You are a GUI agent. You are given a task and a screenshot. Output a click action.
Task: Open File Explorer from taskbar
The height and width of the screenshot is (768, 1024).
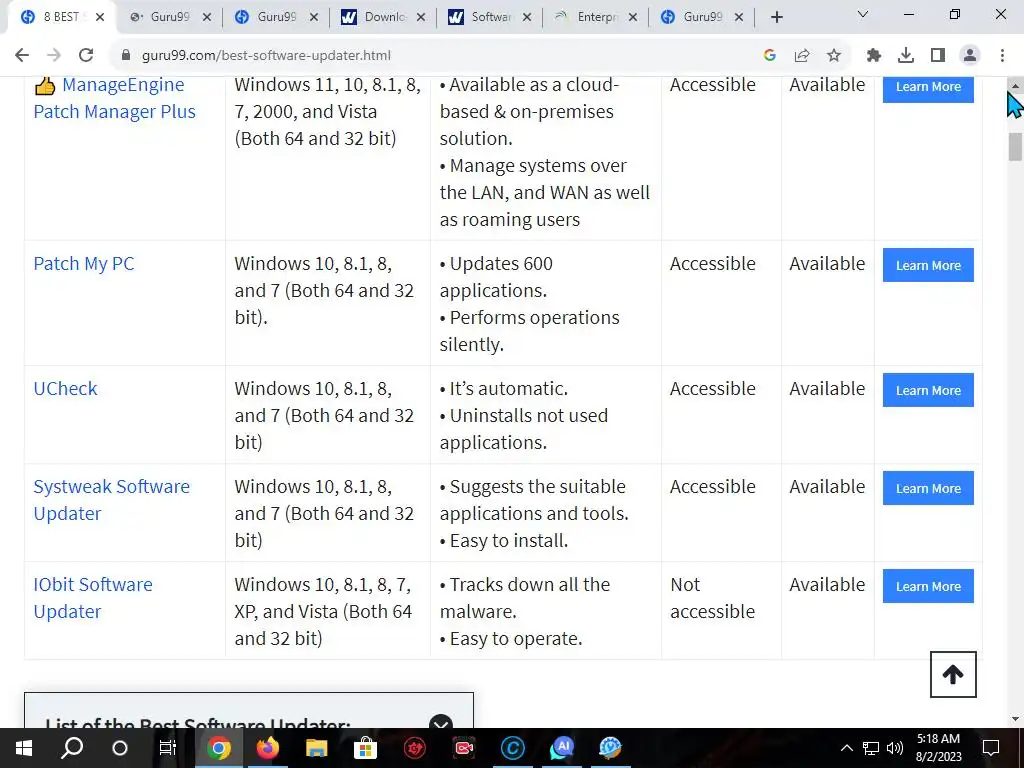316,748
